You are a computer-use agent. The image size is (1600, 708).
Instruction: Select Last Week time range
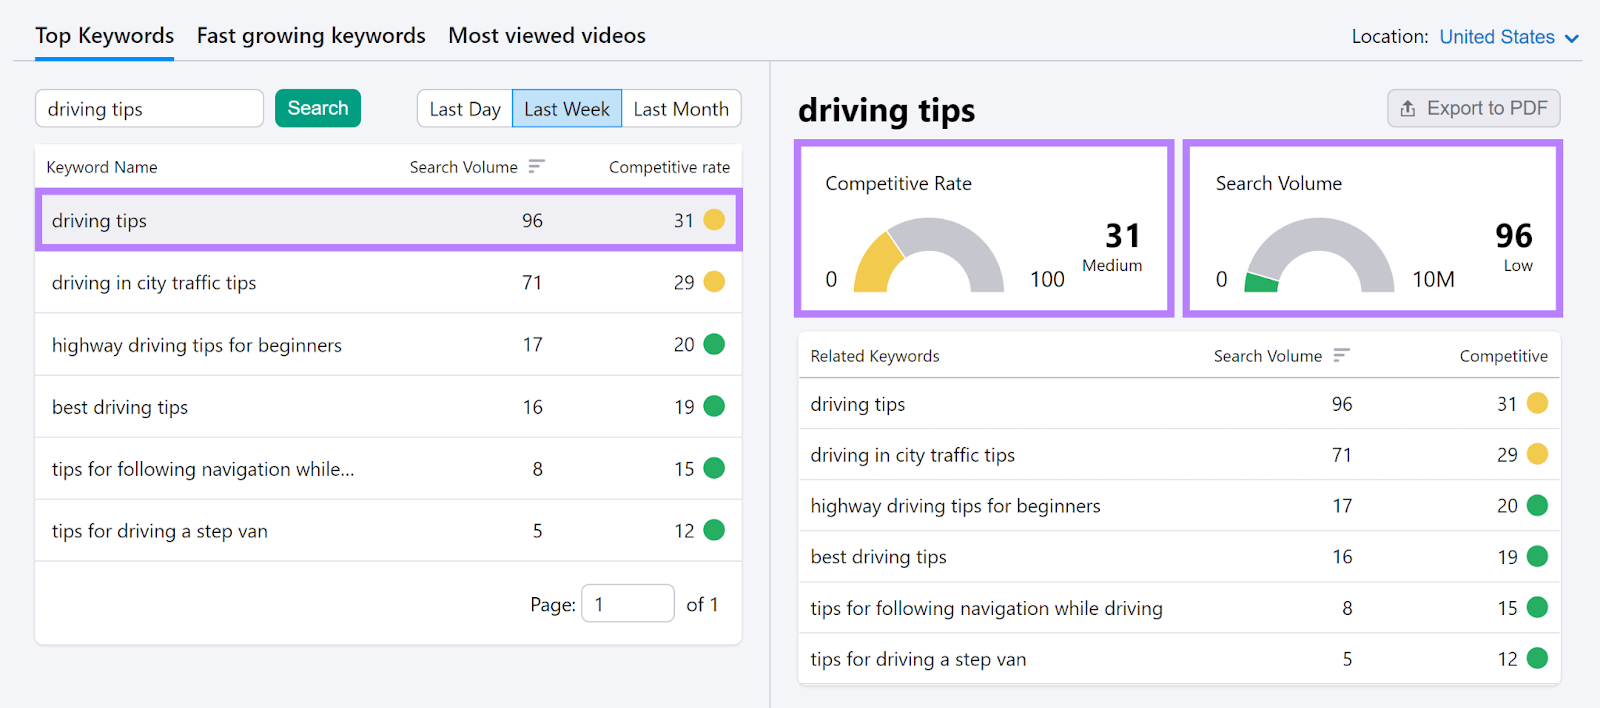tap(567, 109)
